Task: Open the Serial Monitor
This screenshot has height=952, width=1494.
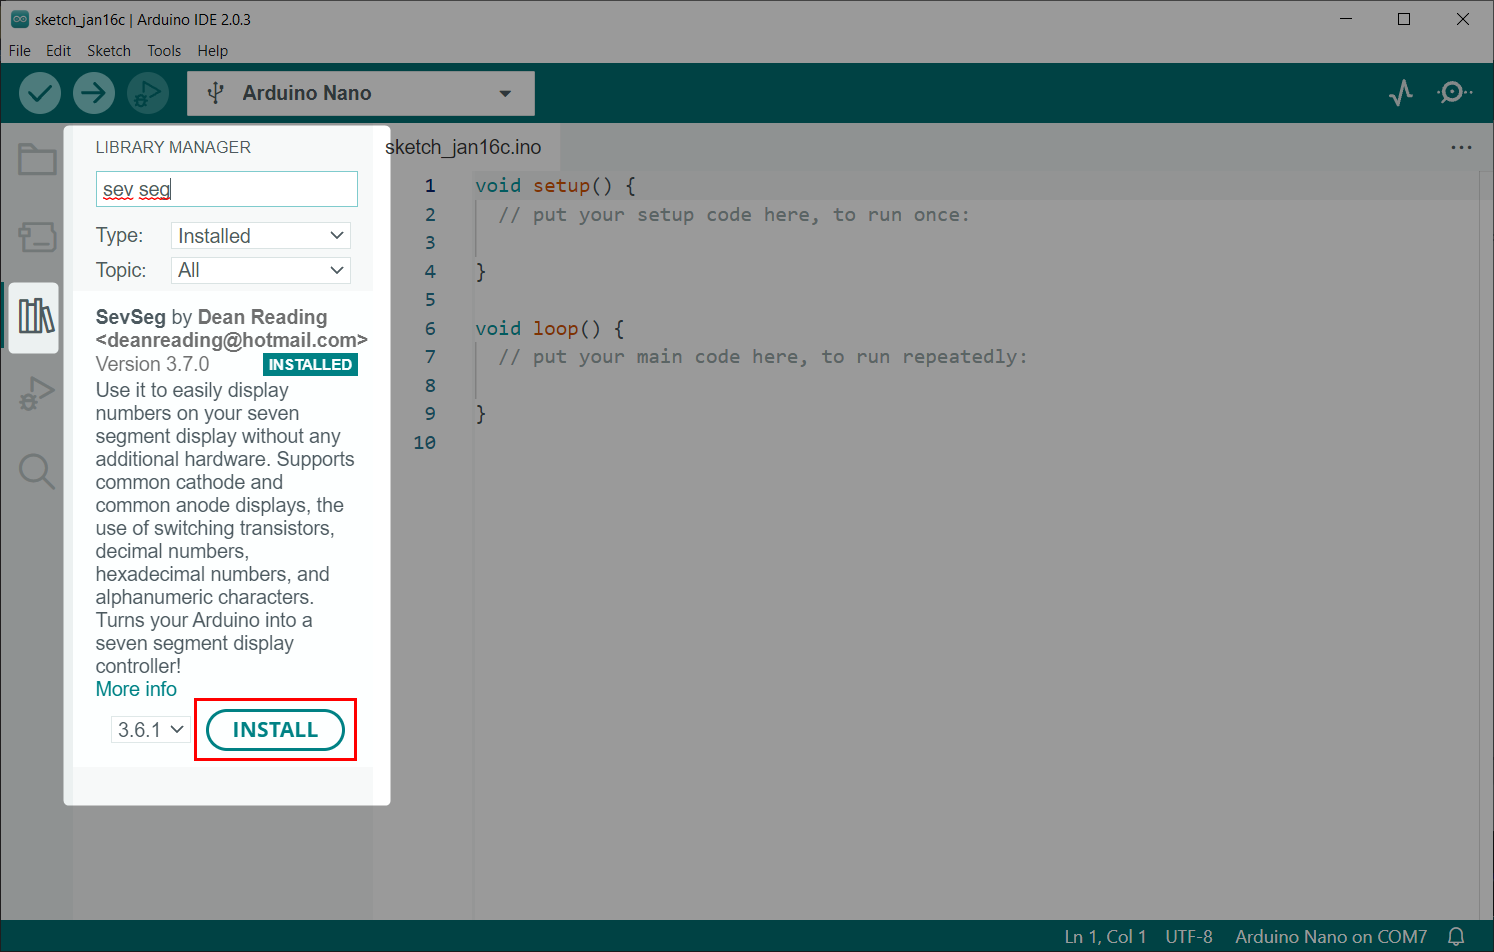Action: coord(1454,93)
